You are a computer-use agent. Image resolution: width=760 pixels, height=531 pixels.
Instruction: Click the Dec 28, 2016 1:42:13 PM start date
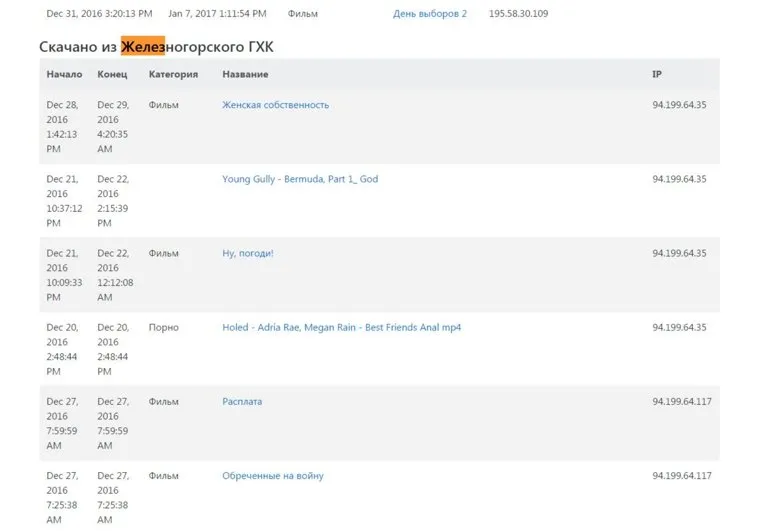coord(63,127)
